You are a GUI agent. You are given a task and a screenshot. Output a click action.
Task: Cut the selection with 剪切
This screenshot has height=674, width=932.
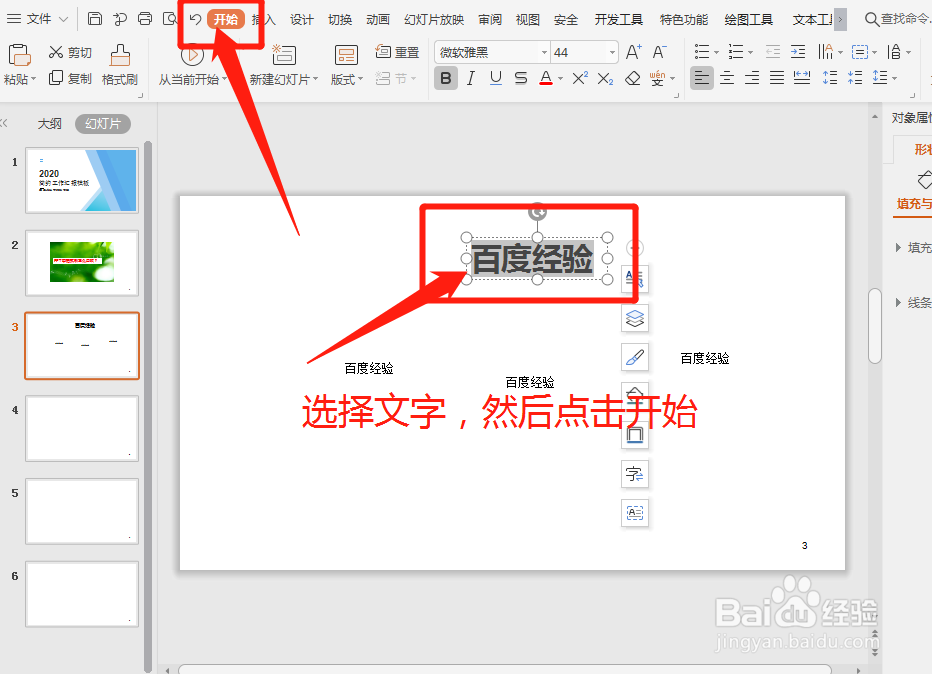(70, 52)
